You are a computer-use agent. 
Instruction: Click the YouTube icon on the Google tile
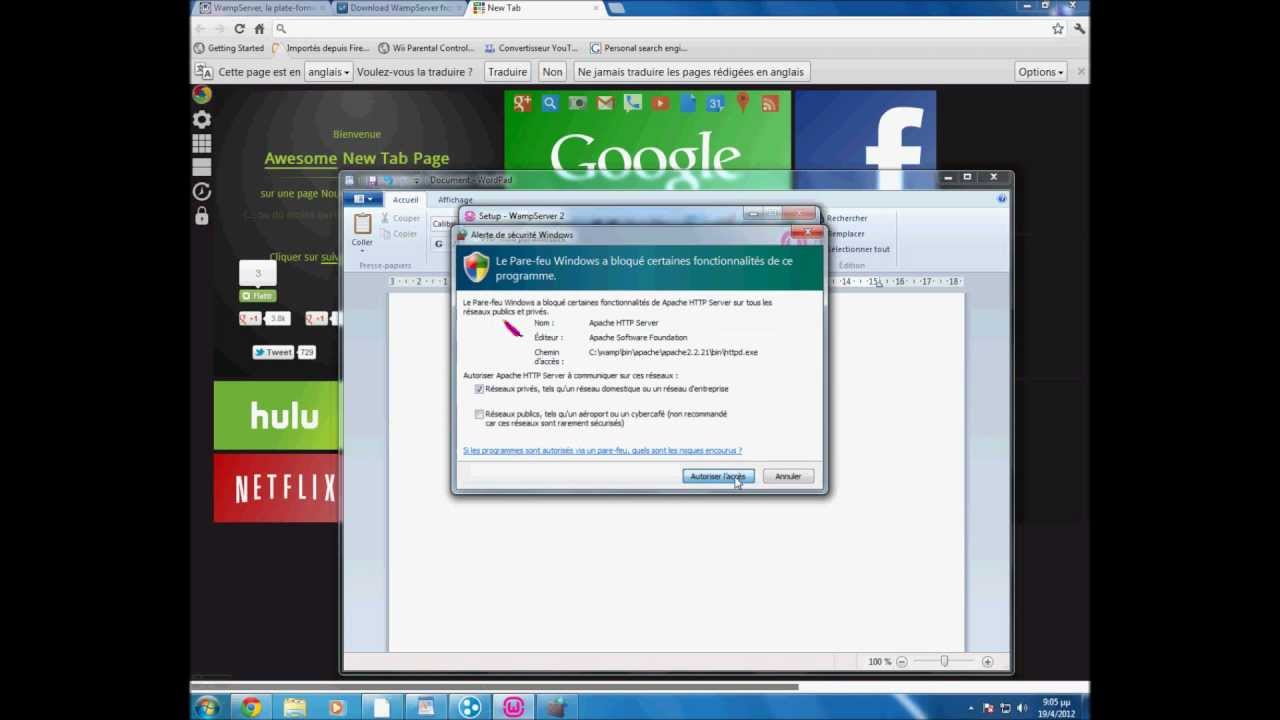click(x=660, y=103)
